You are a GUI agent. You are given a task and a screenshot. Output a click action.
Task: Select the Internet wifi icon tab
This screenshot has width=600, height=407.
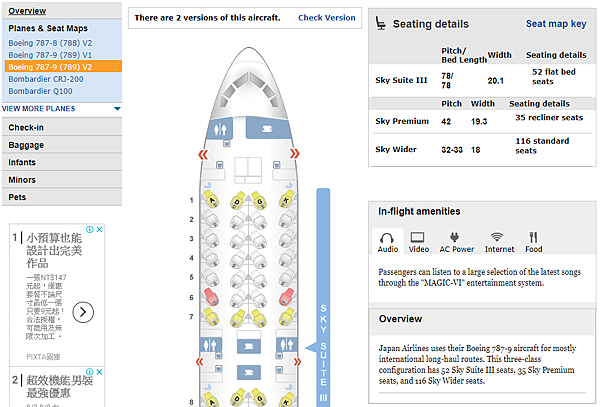tap(499, 243)
